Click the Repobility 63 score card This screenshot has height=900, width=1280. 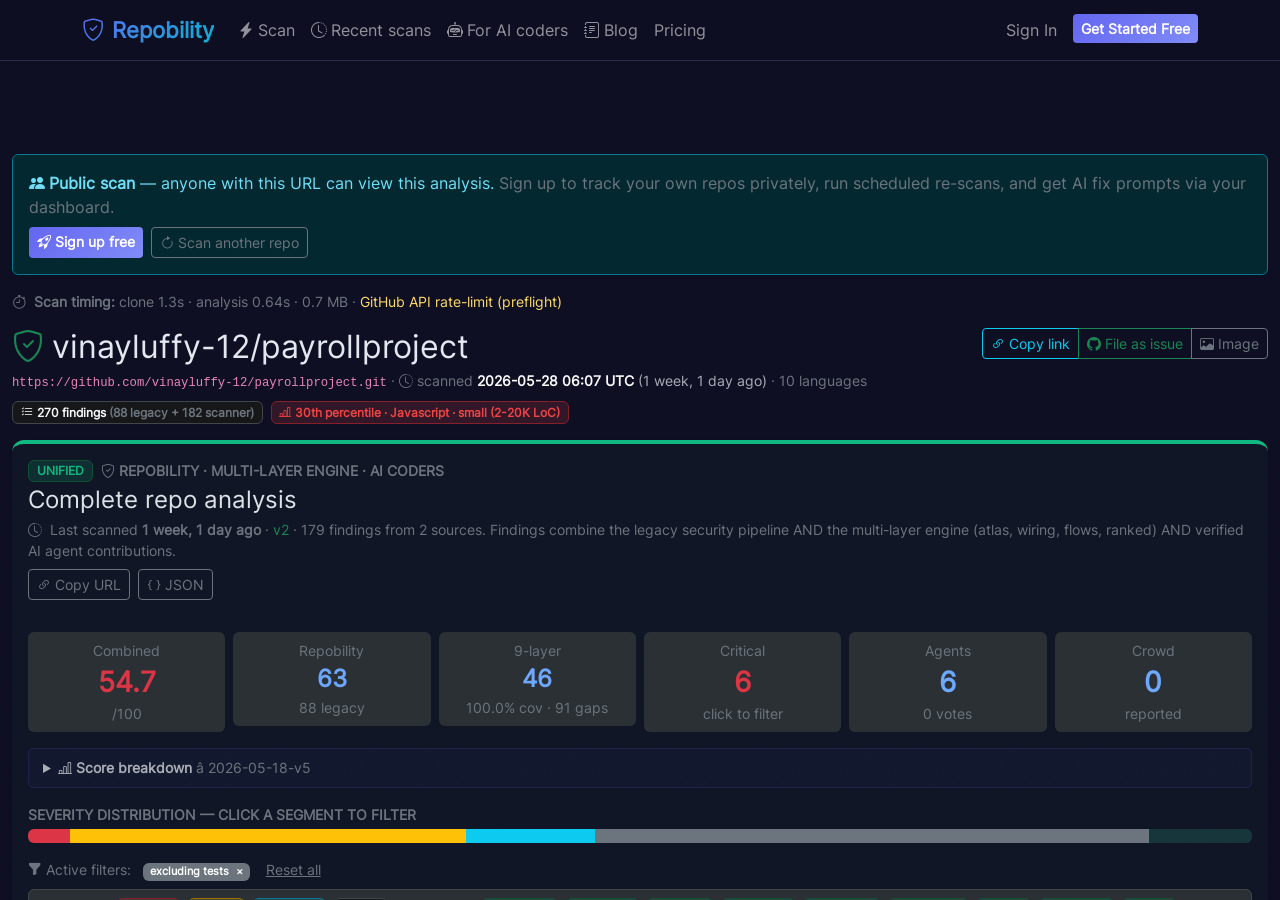pyautogui.click(x=332, y=679)
